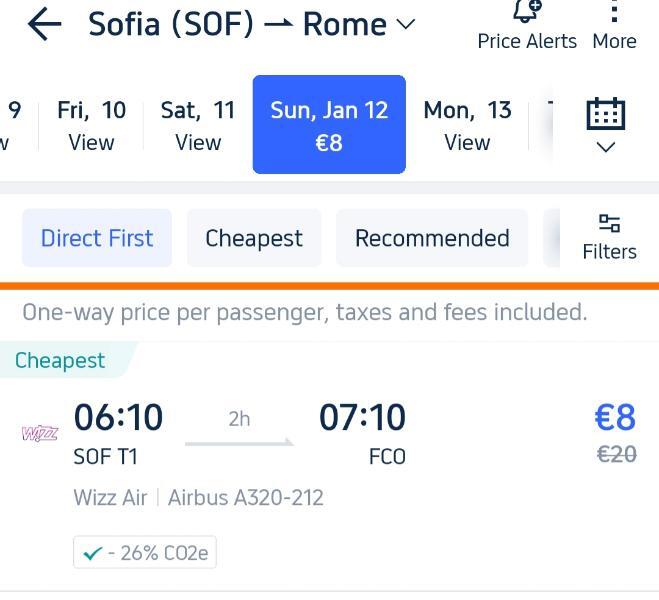This screenshot has width=659, height=600.
Task: Select the Direct First sort tab
Action: tap(97, 238)
